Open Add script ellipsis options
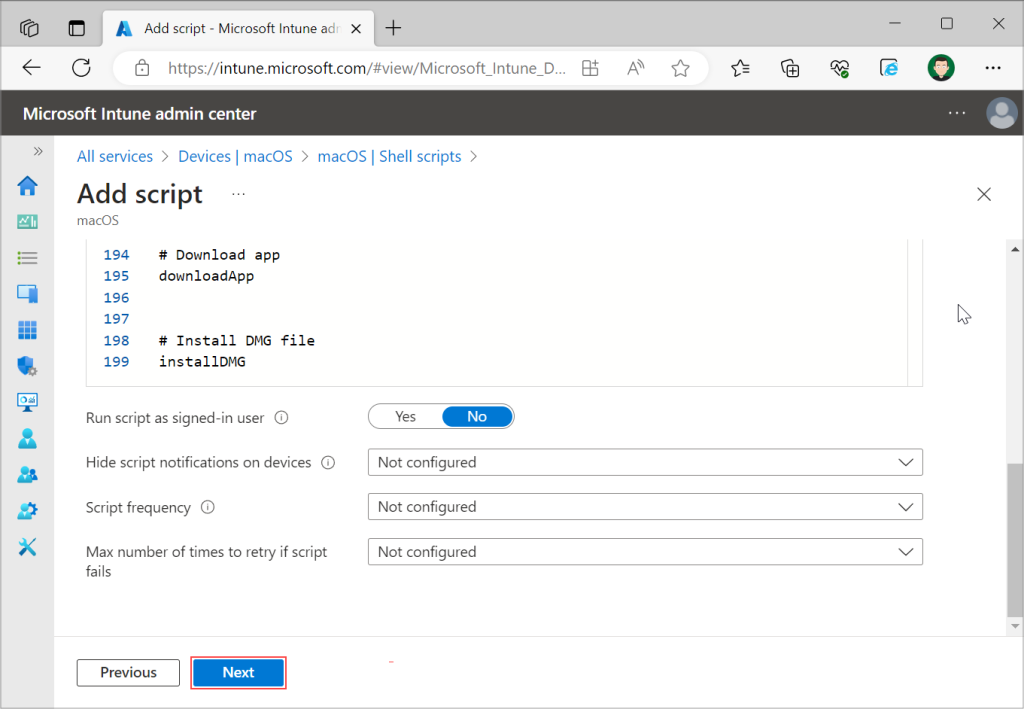Viewport: 1024px width, 709px height. (x=238, y=194)
